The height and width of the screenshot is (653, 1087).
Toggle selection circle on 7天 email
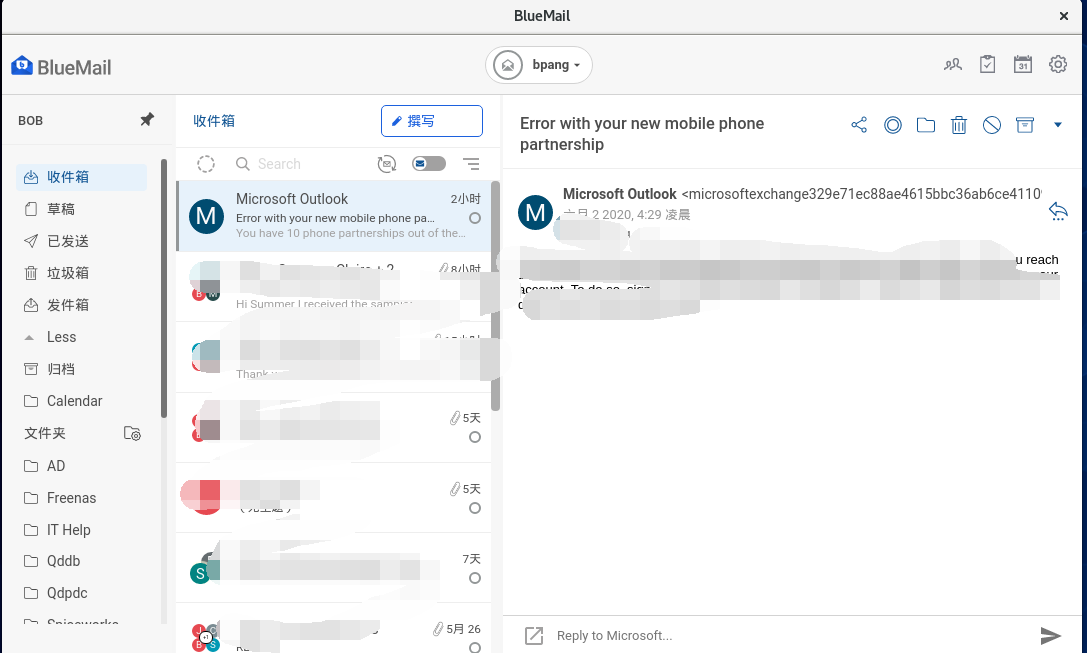[475, 577]
